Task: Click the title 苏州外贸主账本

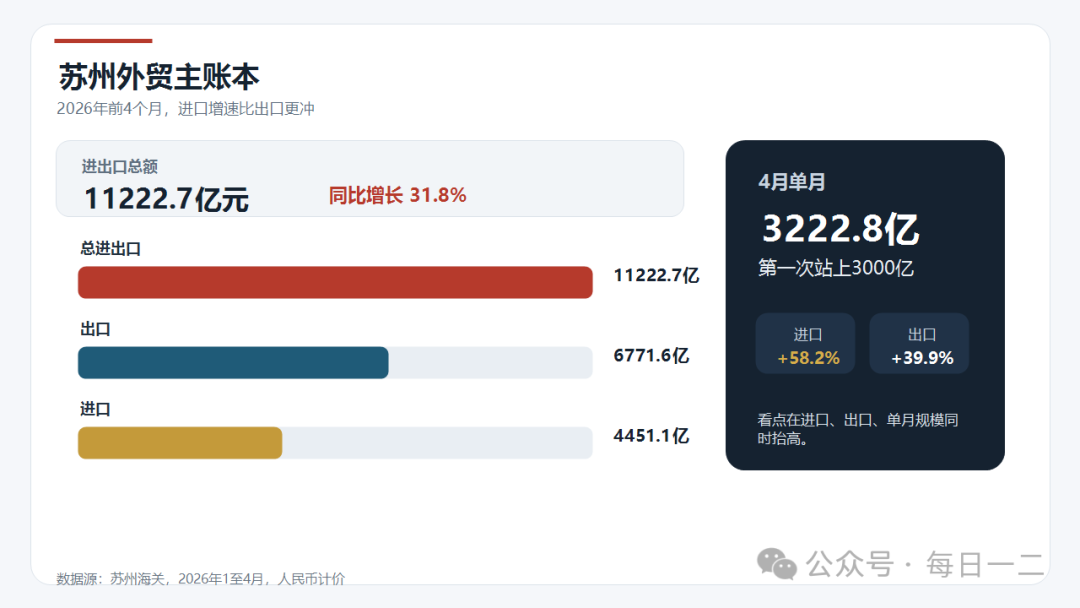Action: 158,76
